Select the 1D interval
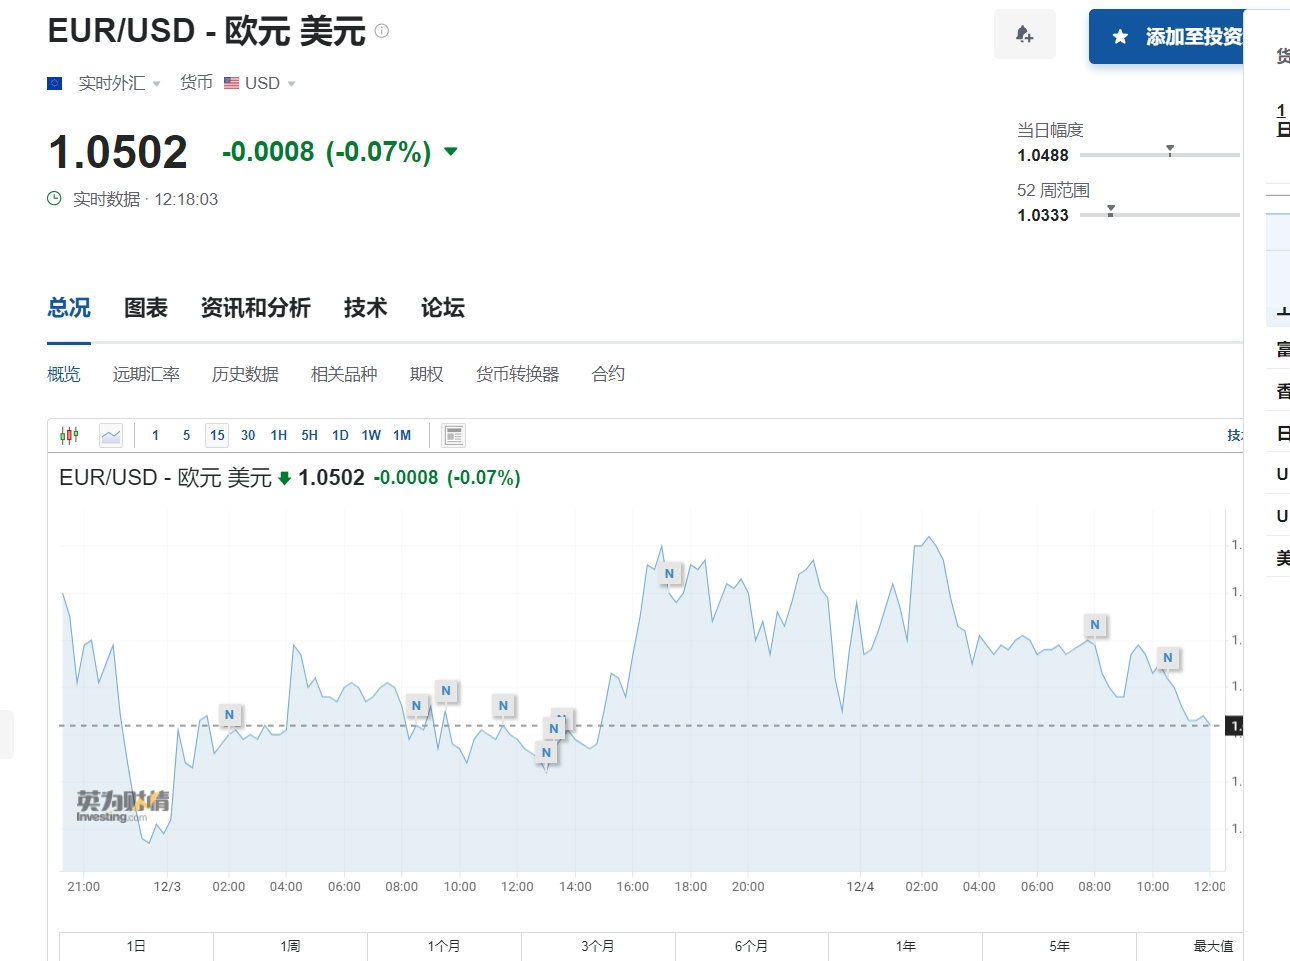 pos(340,435)
